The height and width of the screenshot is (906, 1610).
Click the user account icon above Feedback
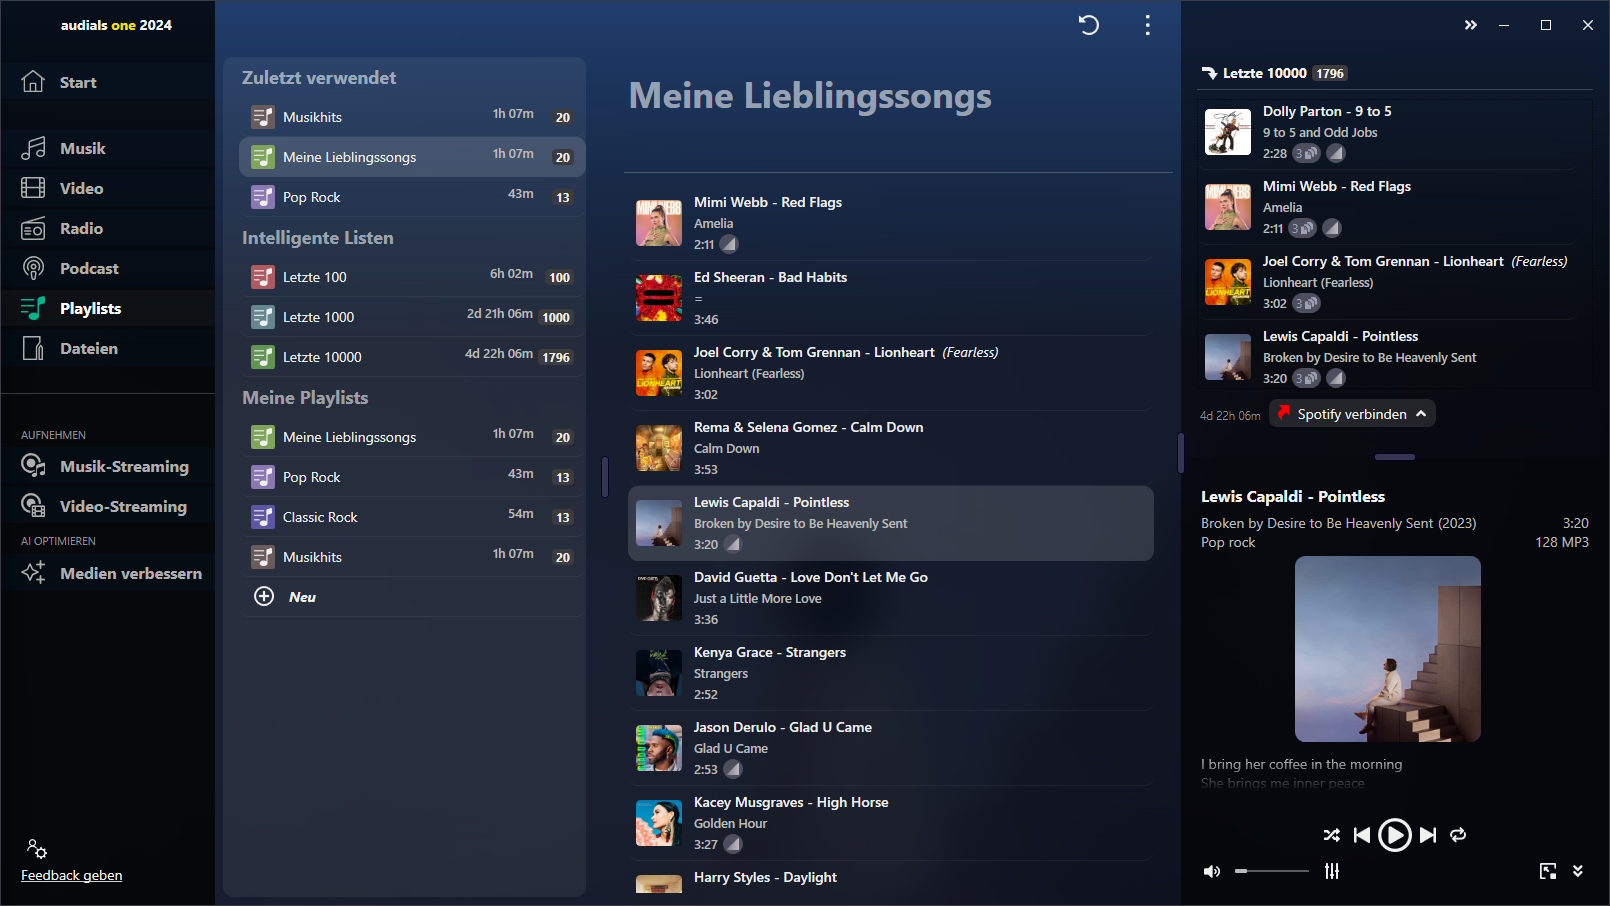(36, 849)
